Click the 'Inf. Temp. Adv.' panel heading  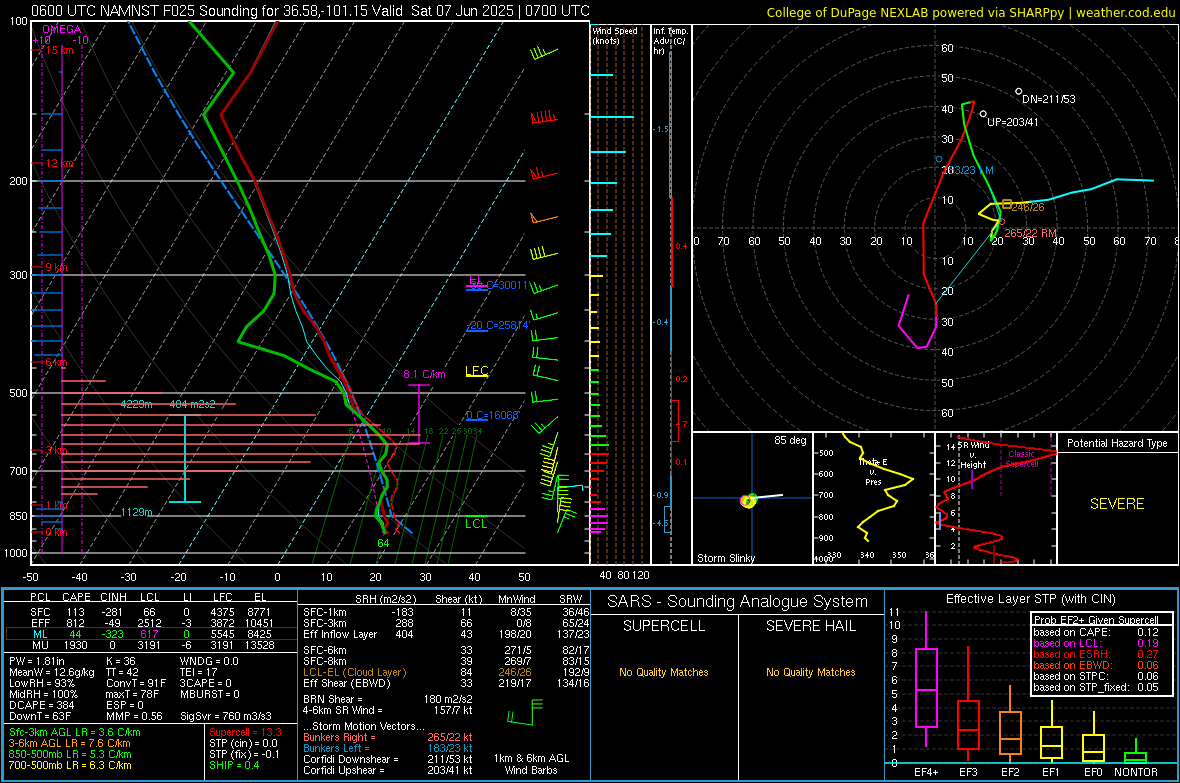click(670, 41)
